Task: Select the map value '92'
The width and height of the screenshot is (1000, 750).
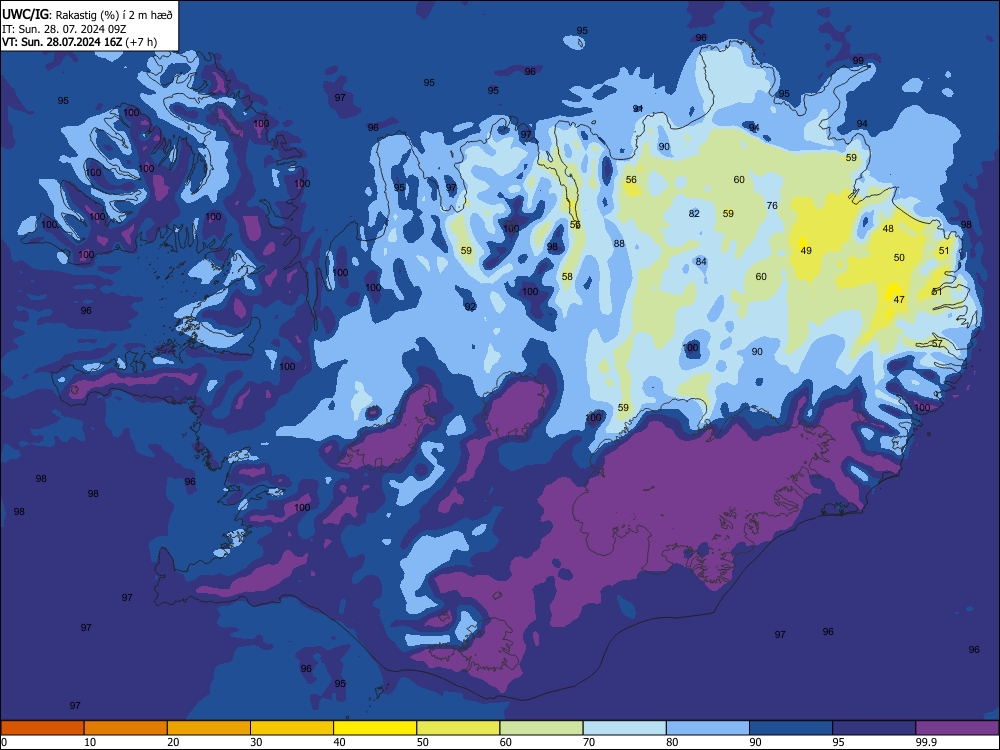Action: tap(470, 307)
